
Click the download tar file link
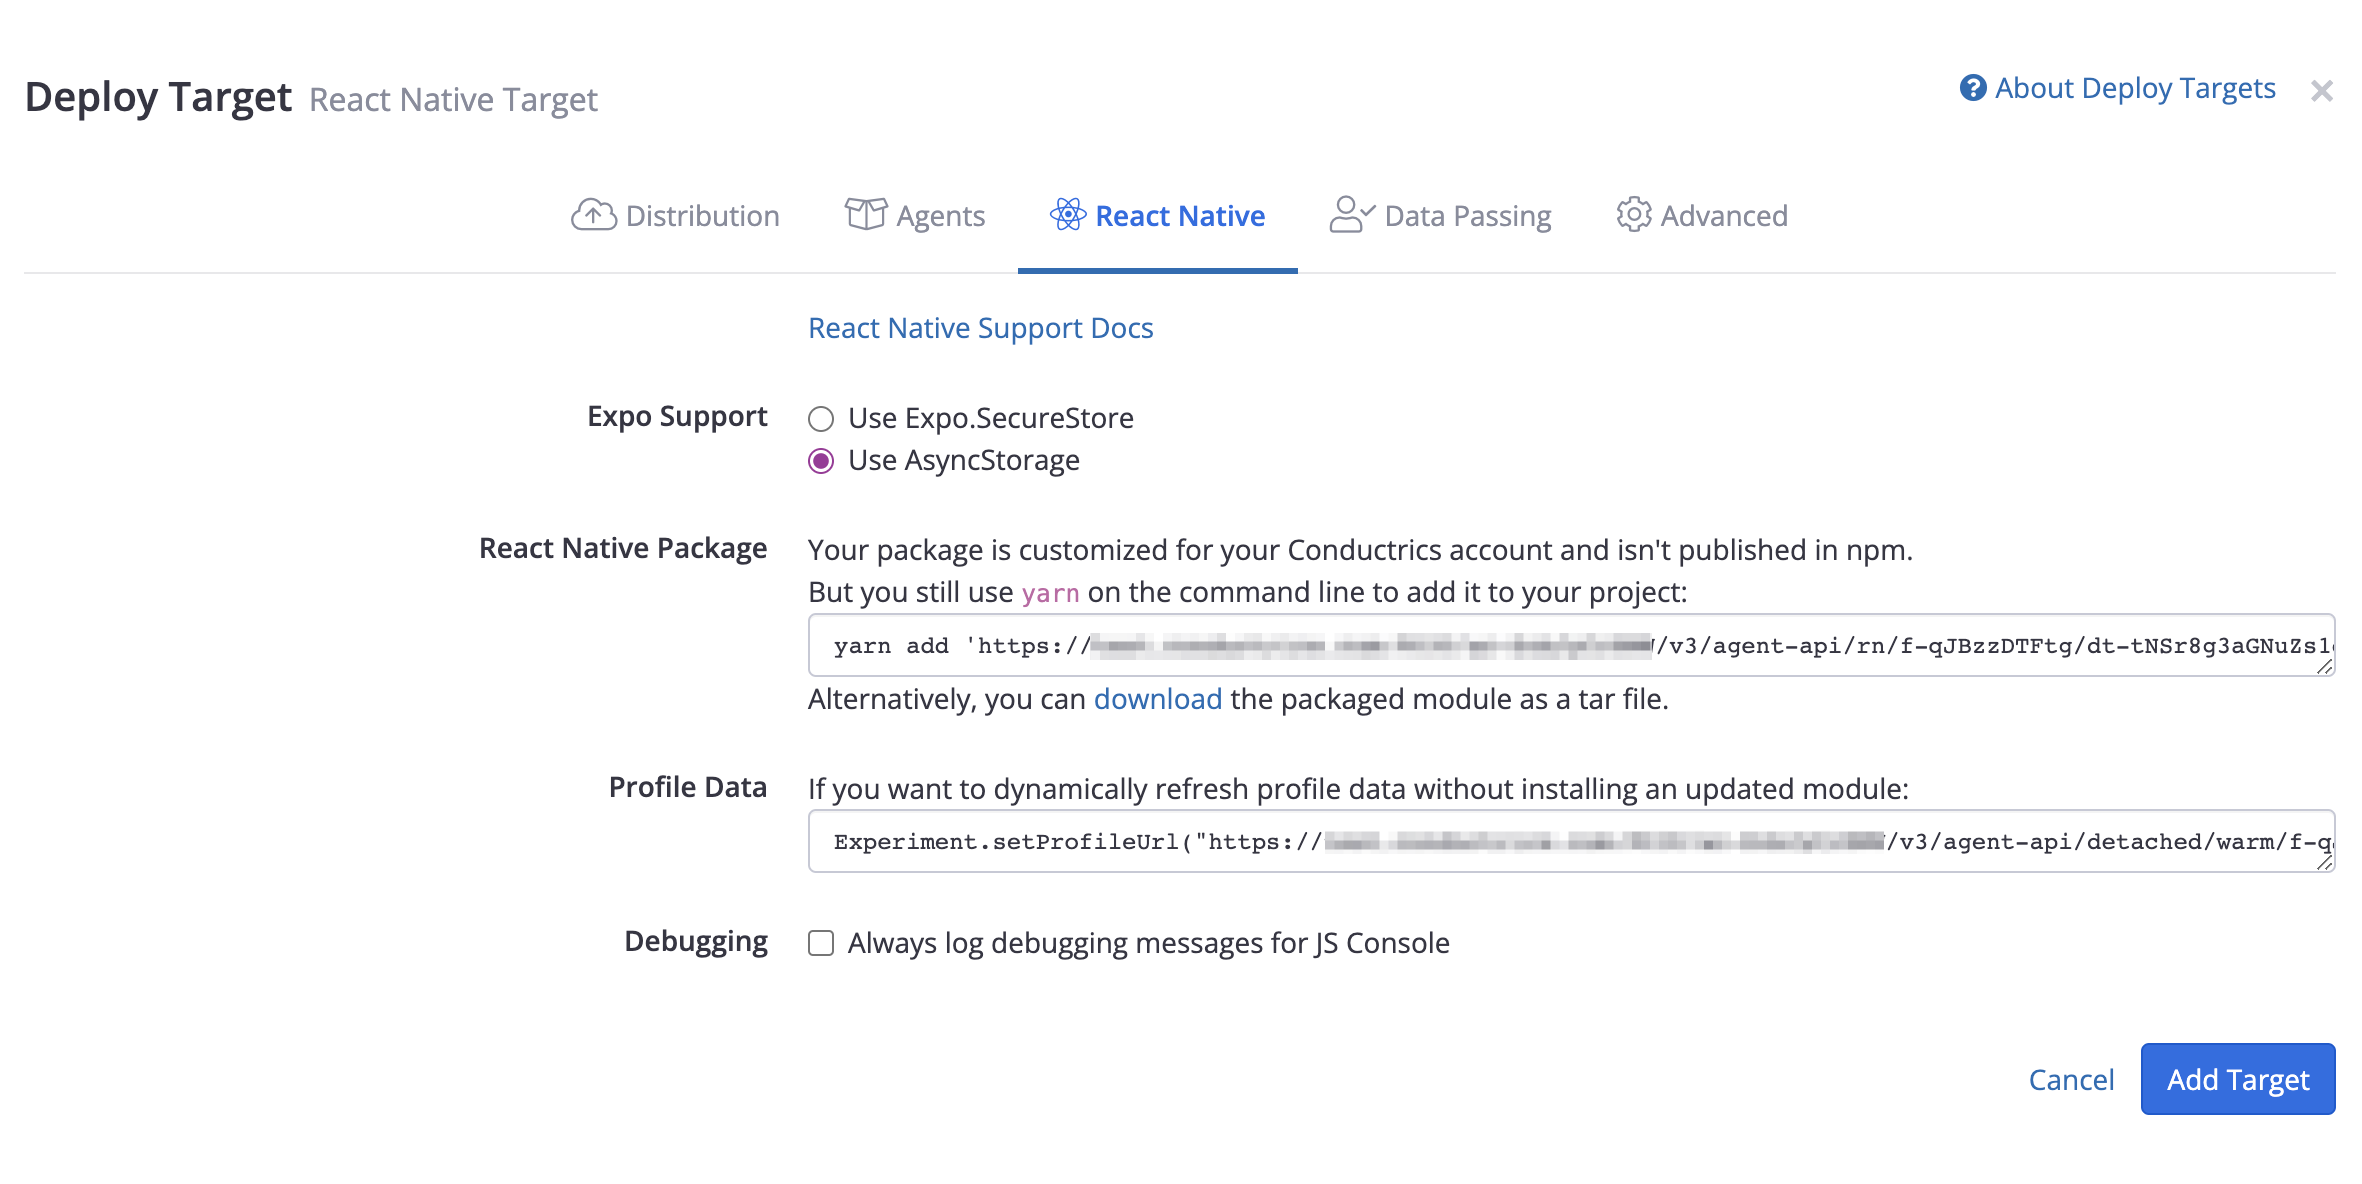1157,699
